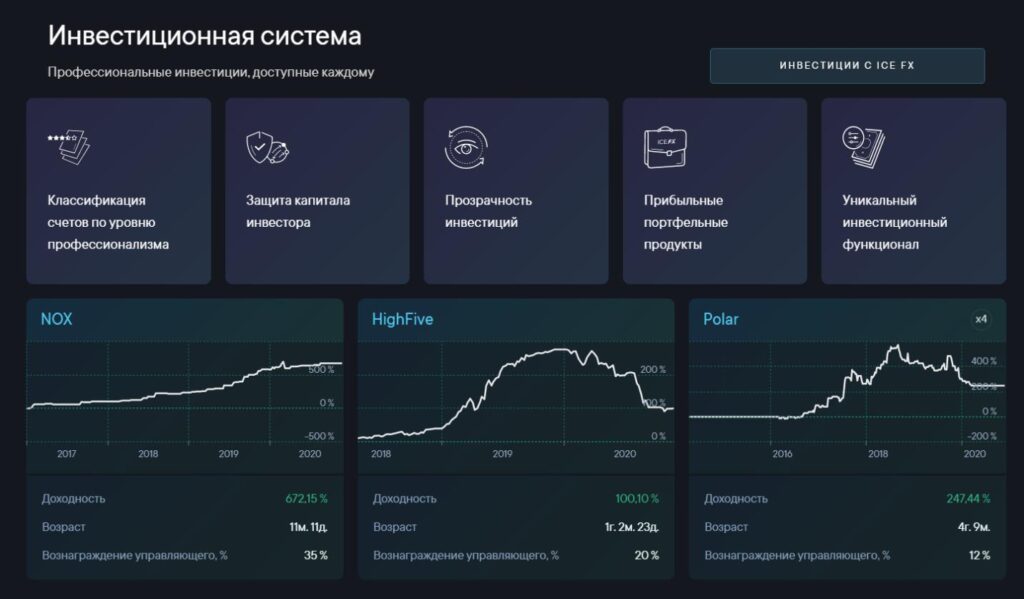Image resolution: width=1024 pixels, height=599 pixels.
Task: Open the Прозрачность инвестиций card text
Action: 488,211
